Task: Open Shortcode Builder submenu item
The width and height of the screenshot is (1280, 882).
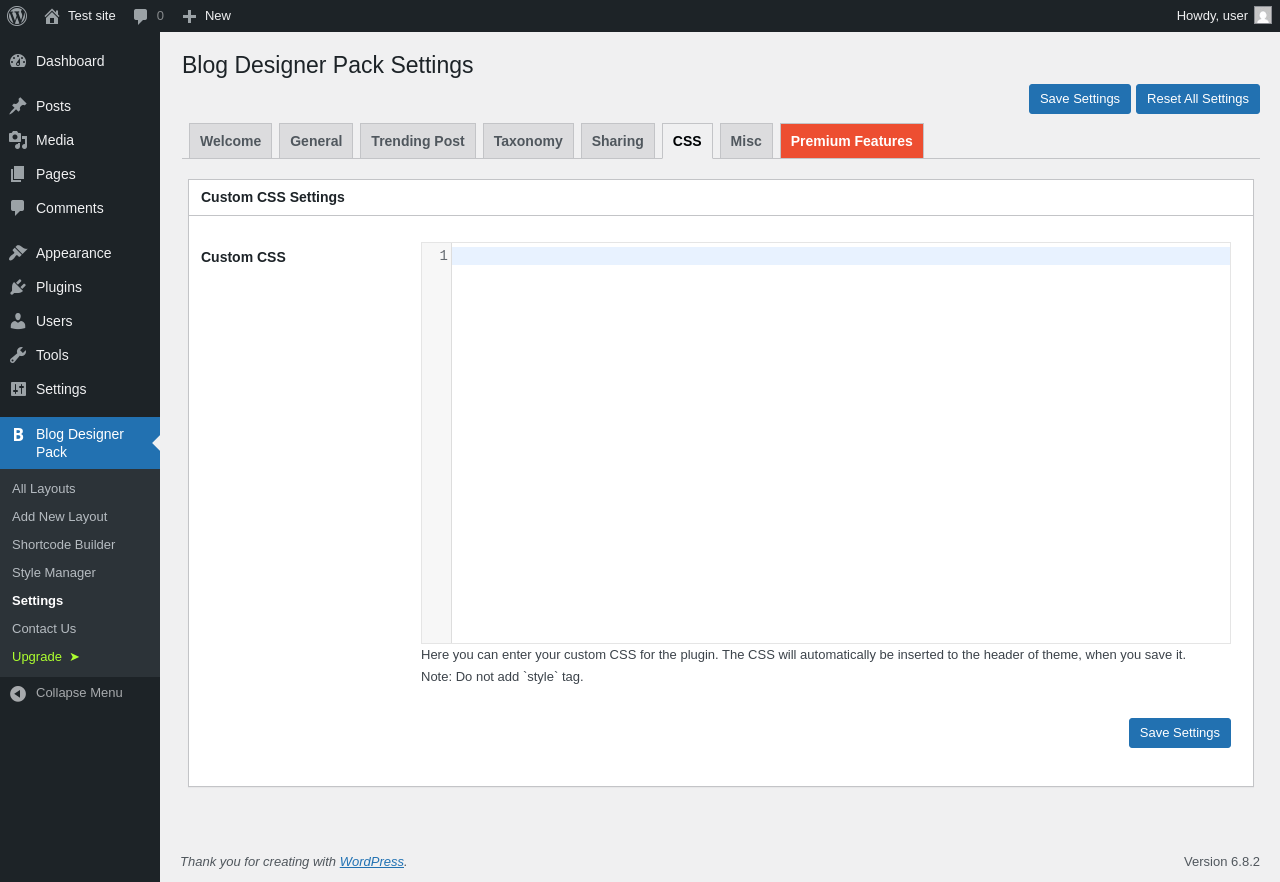Action: click(x=64, y=545)
